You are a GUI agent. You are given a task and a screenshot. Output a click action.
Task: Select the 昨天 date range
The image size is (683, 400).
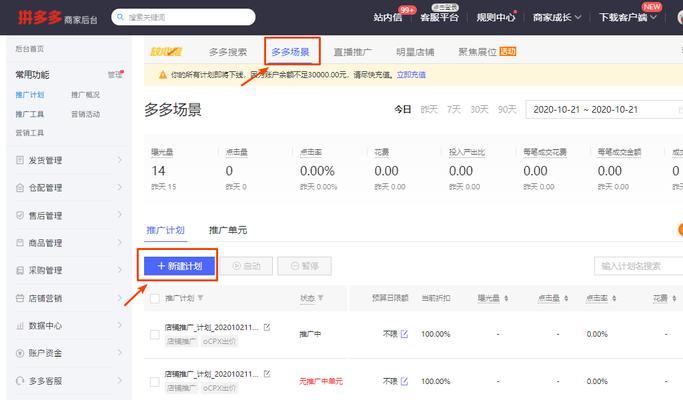pos(429,109)
